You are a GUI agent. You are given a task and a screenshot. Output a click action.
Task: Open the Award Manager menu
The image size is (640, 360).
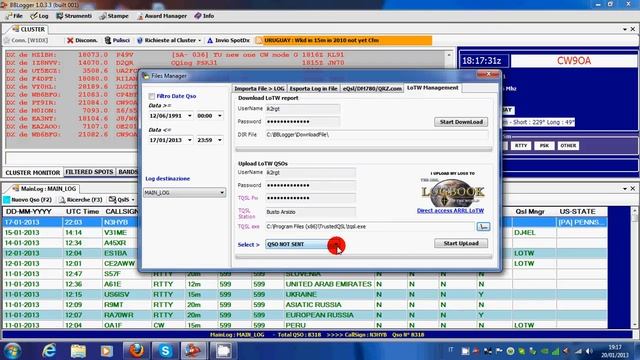click(162, 16)
